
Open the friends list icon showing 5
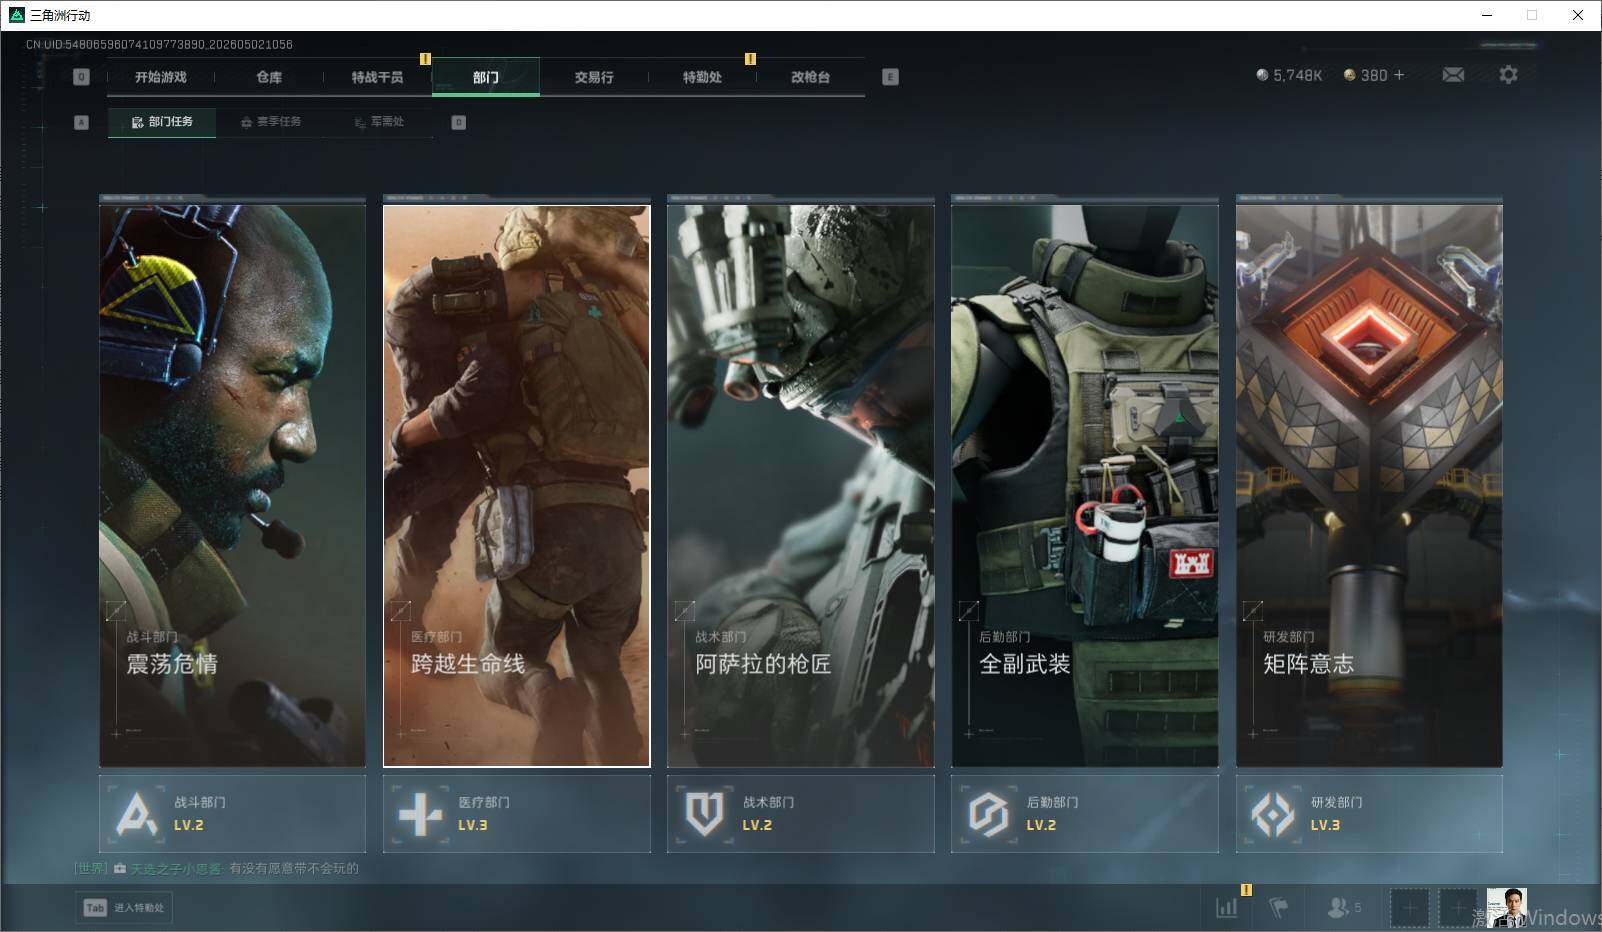tap(1343, 907)
